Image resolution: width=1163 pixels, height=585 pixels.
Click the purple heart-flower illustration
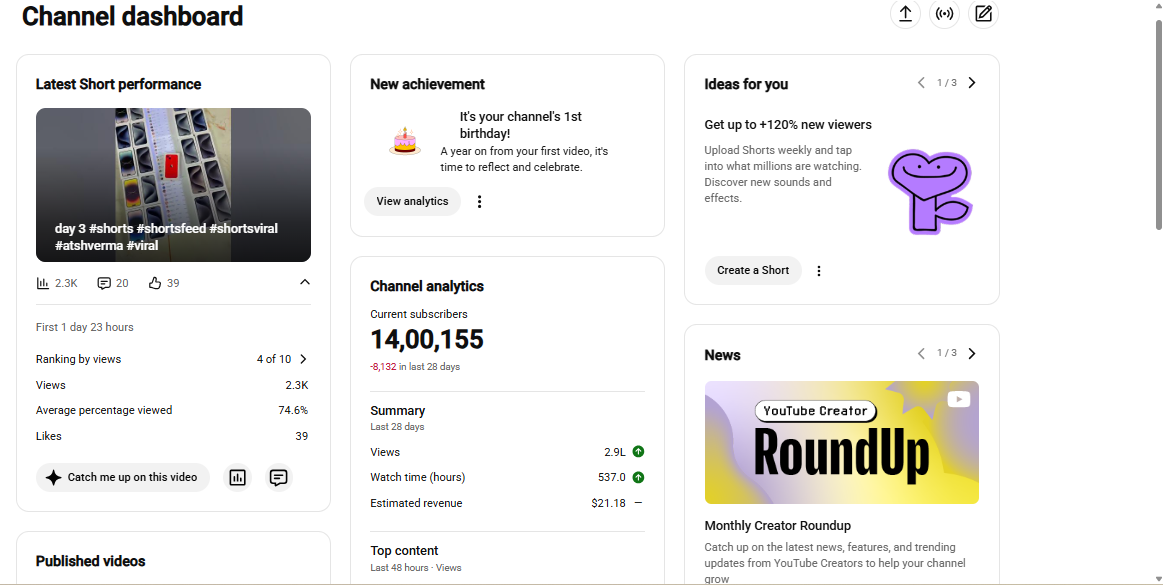930,191
